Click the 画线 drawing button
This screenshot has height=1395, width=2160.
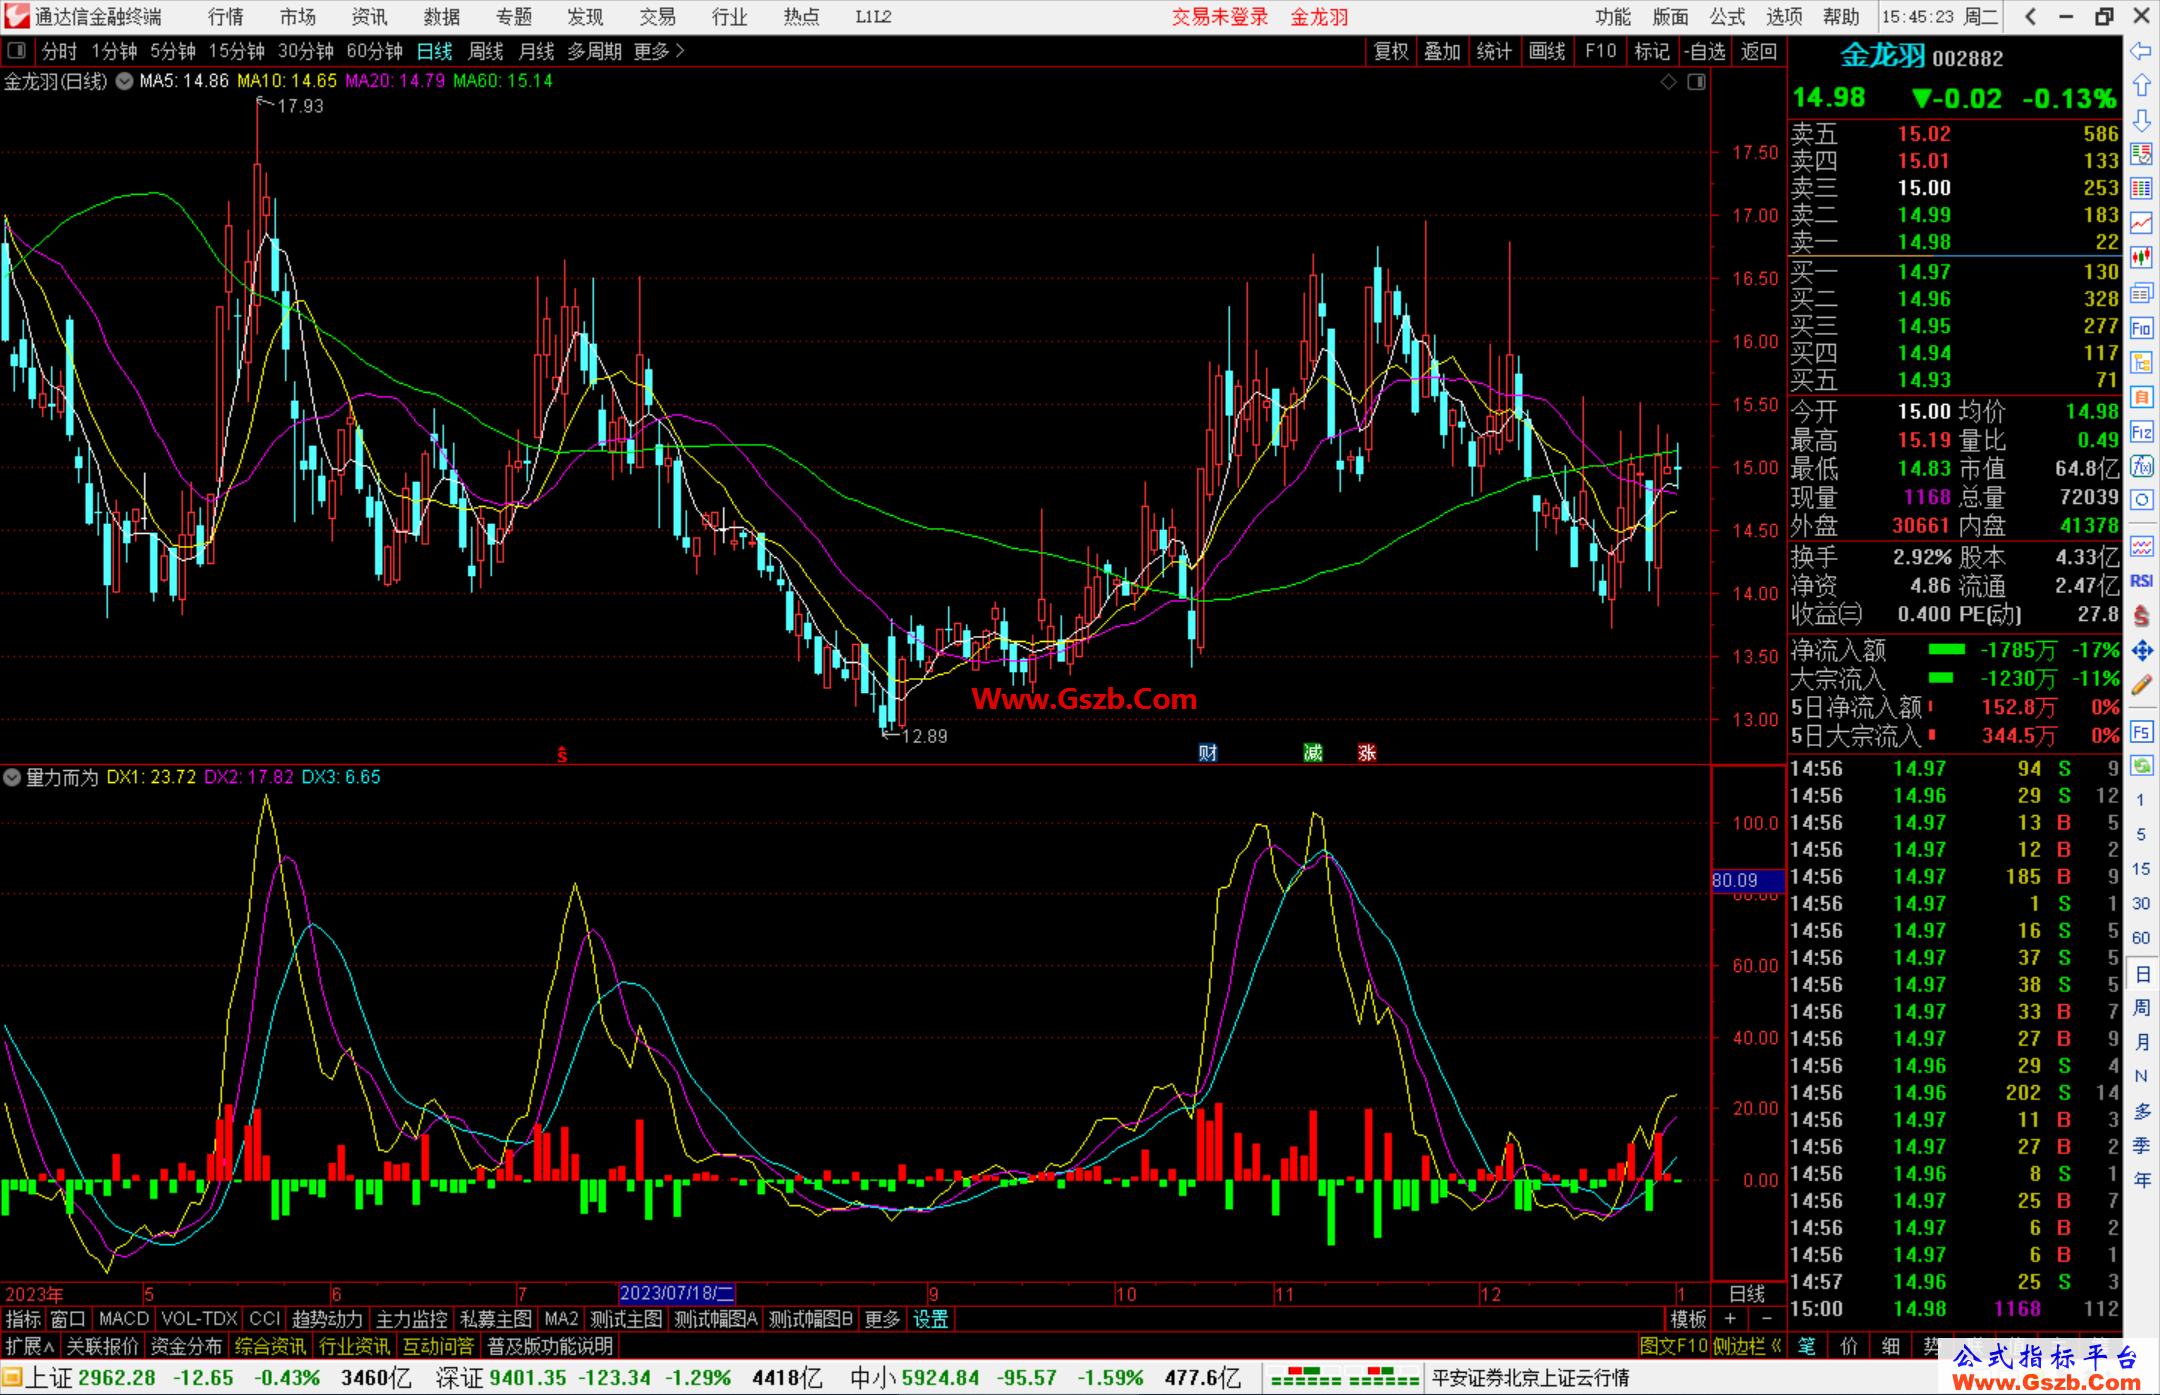pos(1547,51)
